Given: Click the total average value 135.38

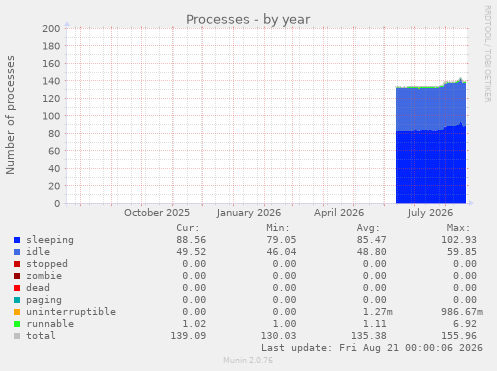Looking at the screenshot, I should [369, 336].
